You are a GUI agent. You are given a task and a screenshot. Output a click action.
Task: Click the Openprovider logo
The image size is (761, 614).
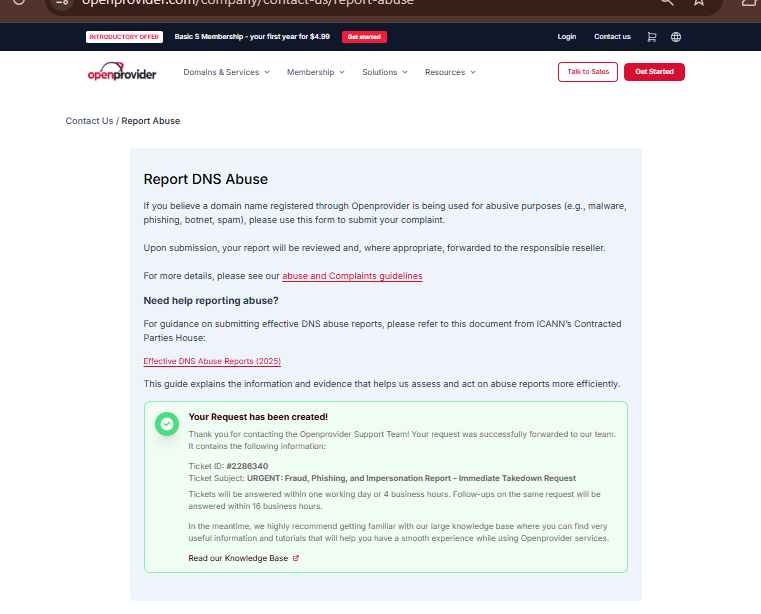[x=122, y=71]
